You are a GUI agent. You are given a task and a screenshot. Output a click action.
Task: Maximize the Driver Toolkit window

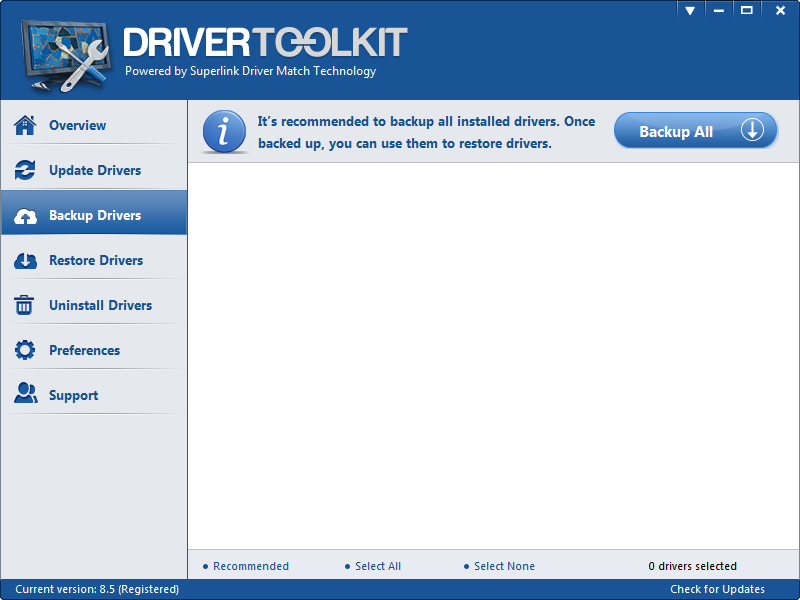tap(746, 10)
